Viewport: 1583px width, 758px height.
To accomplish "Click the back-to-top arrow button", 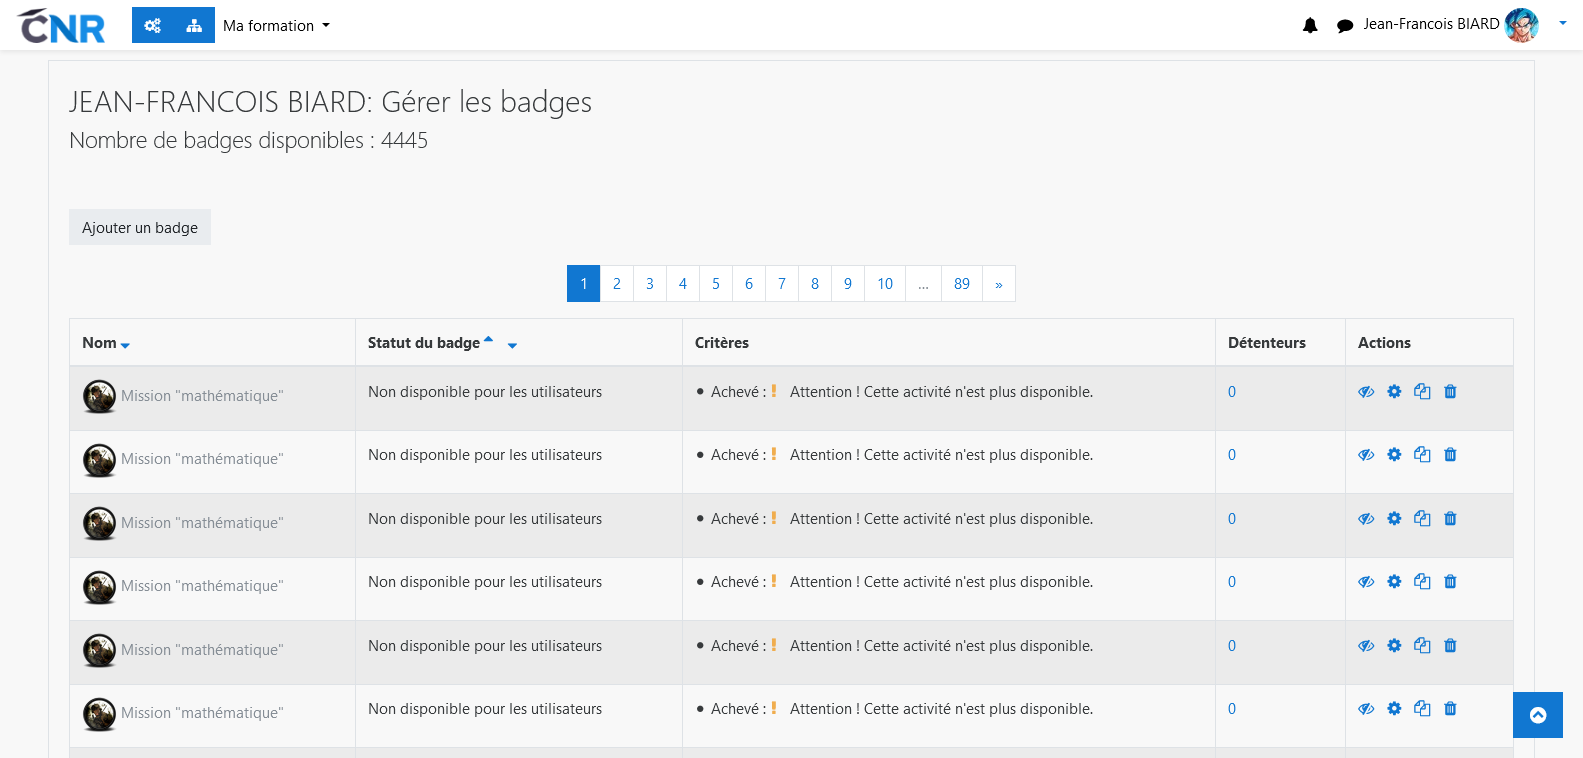I will click(x=1538, y=715).
